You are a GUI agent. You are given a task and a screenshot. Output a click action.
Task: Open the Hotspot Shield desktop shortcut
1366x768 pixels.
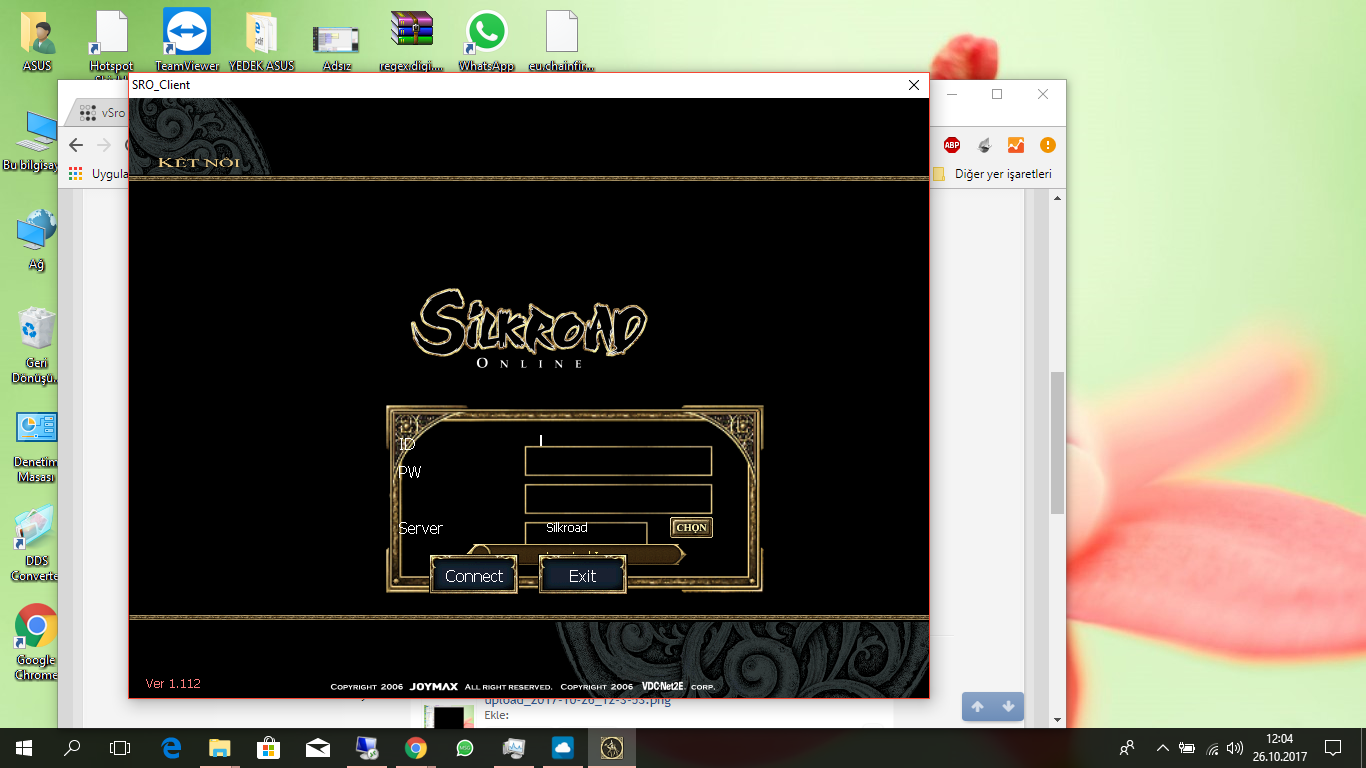click(x=111, y=41)
